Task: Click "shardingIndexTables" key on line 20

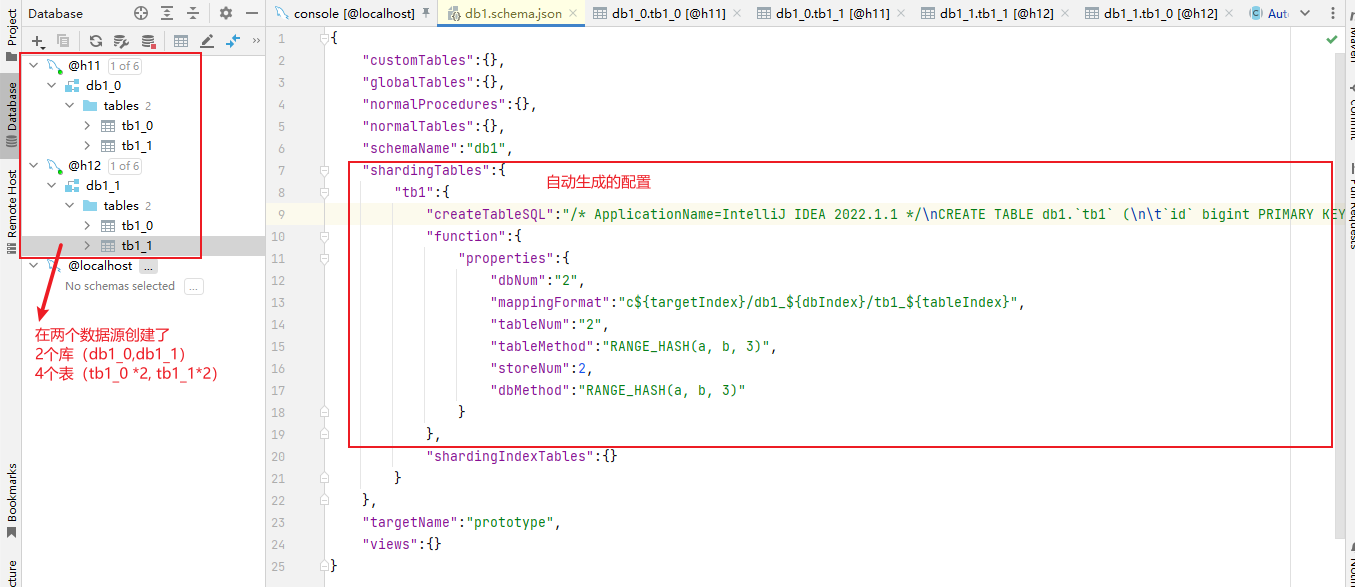Action: coord(510,456)
